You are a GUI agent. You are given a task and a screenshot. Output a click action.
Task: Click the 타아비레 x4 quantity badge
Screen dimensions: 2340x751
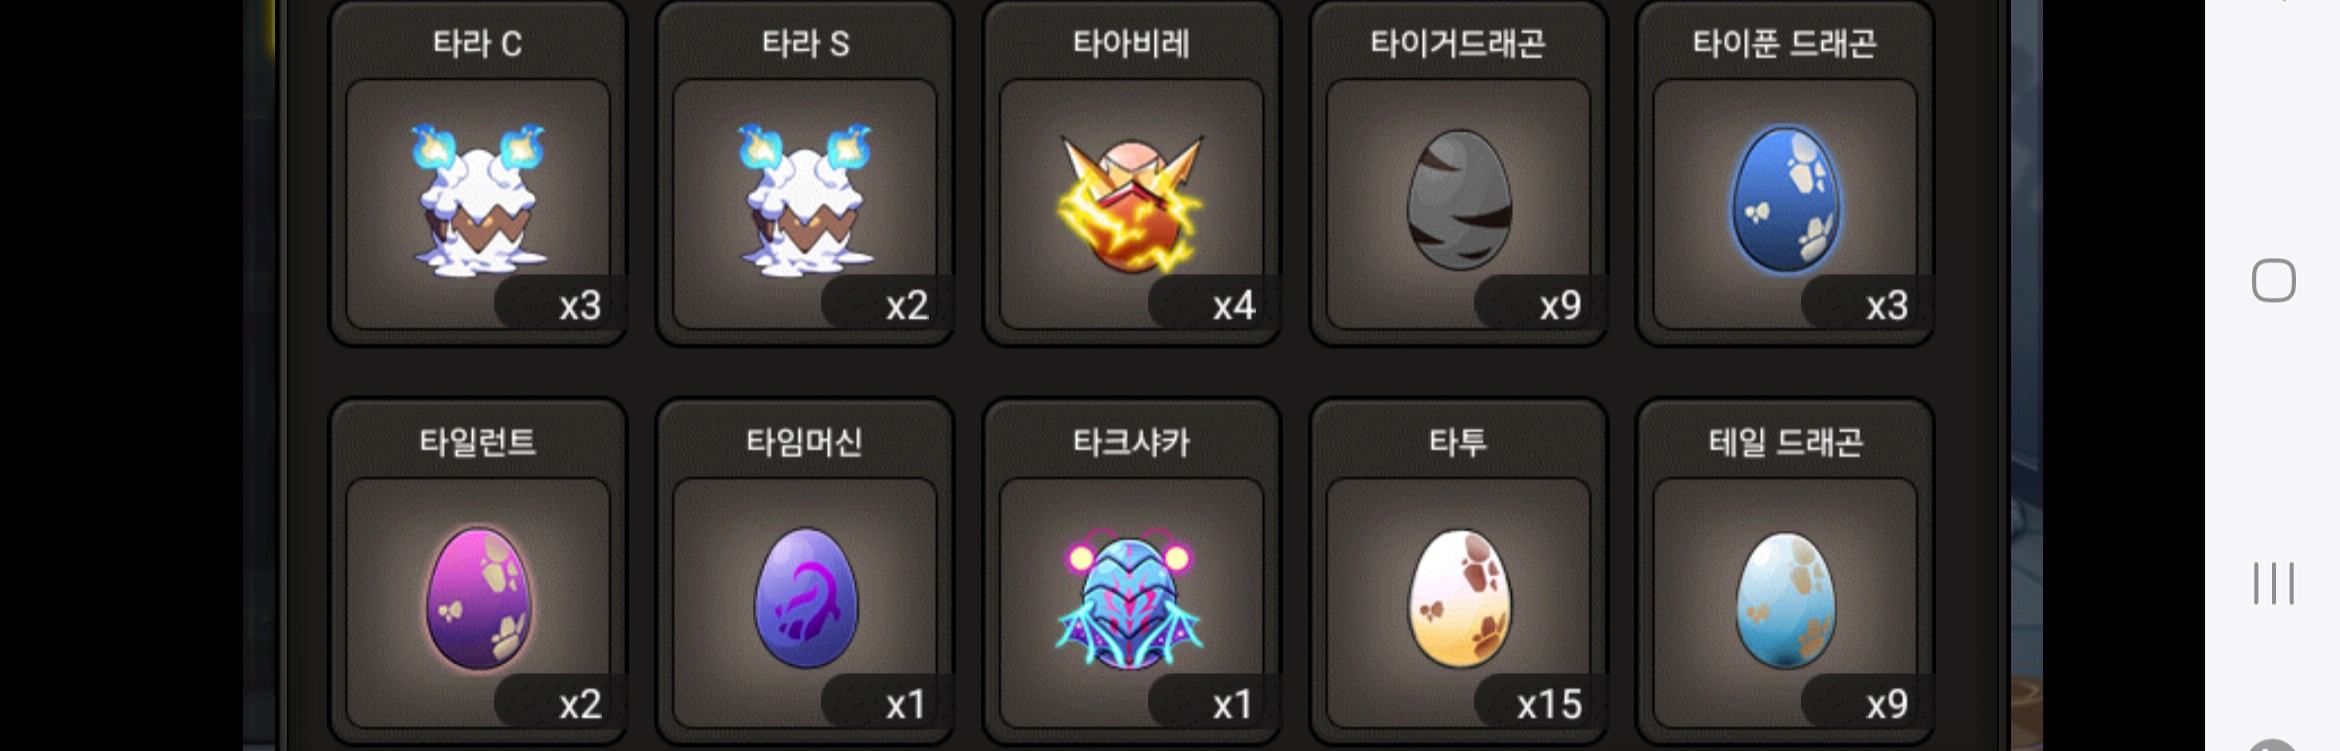coord(1214,304)
